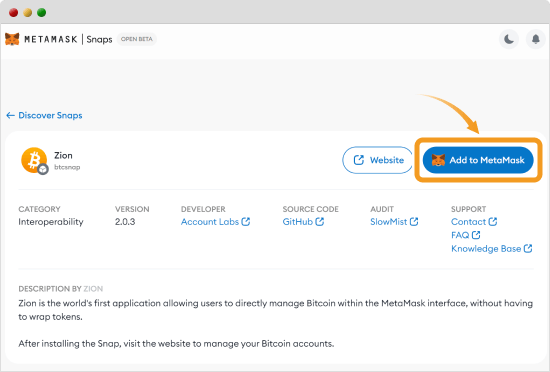
Task: Click version number 2.0.3
Action: coord(125,222)
